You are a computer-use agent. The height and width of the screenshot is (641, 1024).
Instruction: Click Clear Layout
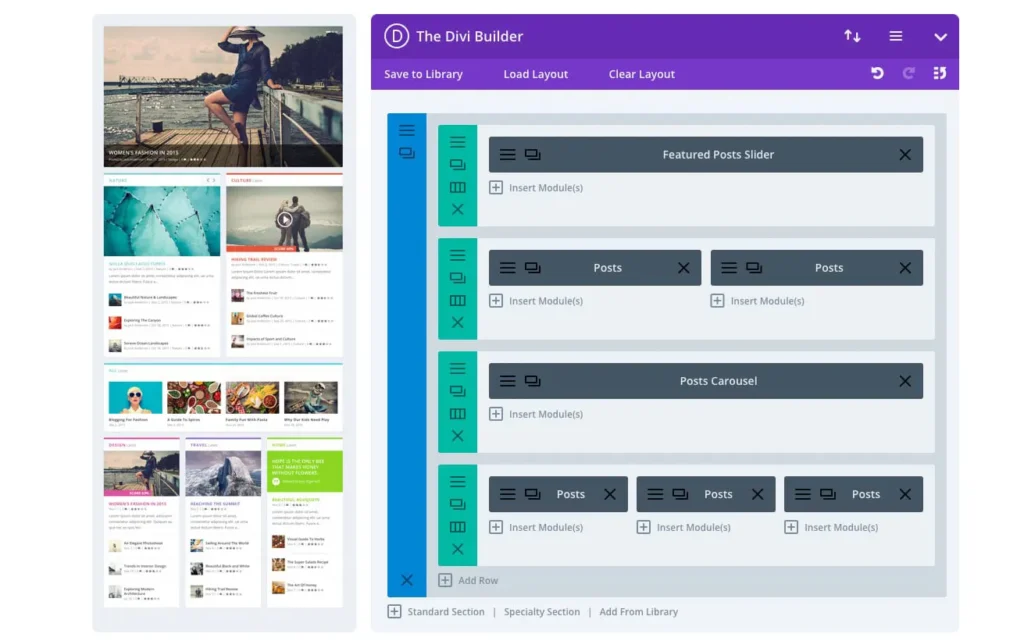point(641,74)
